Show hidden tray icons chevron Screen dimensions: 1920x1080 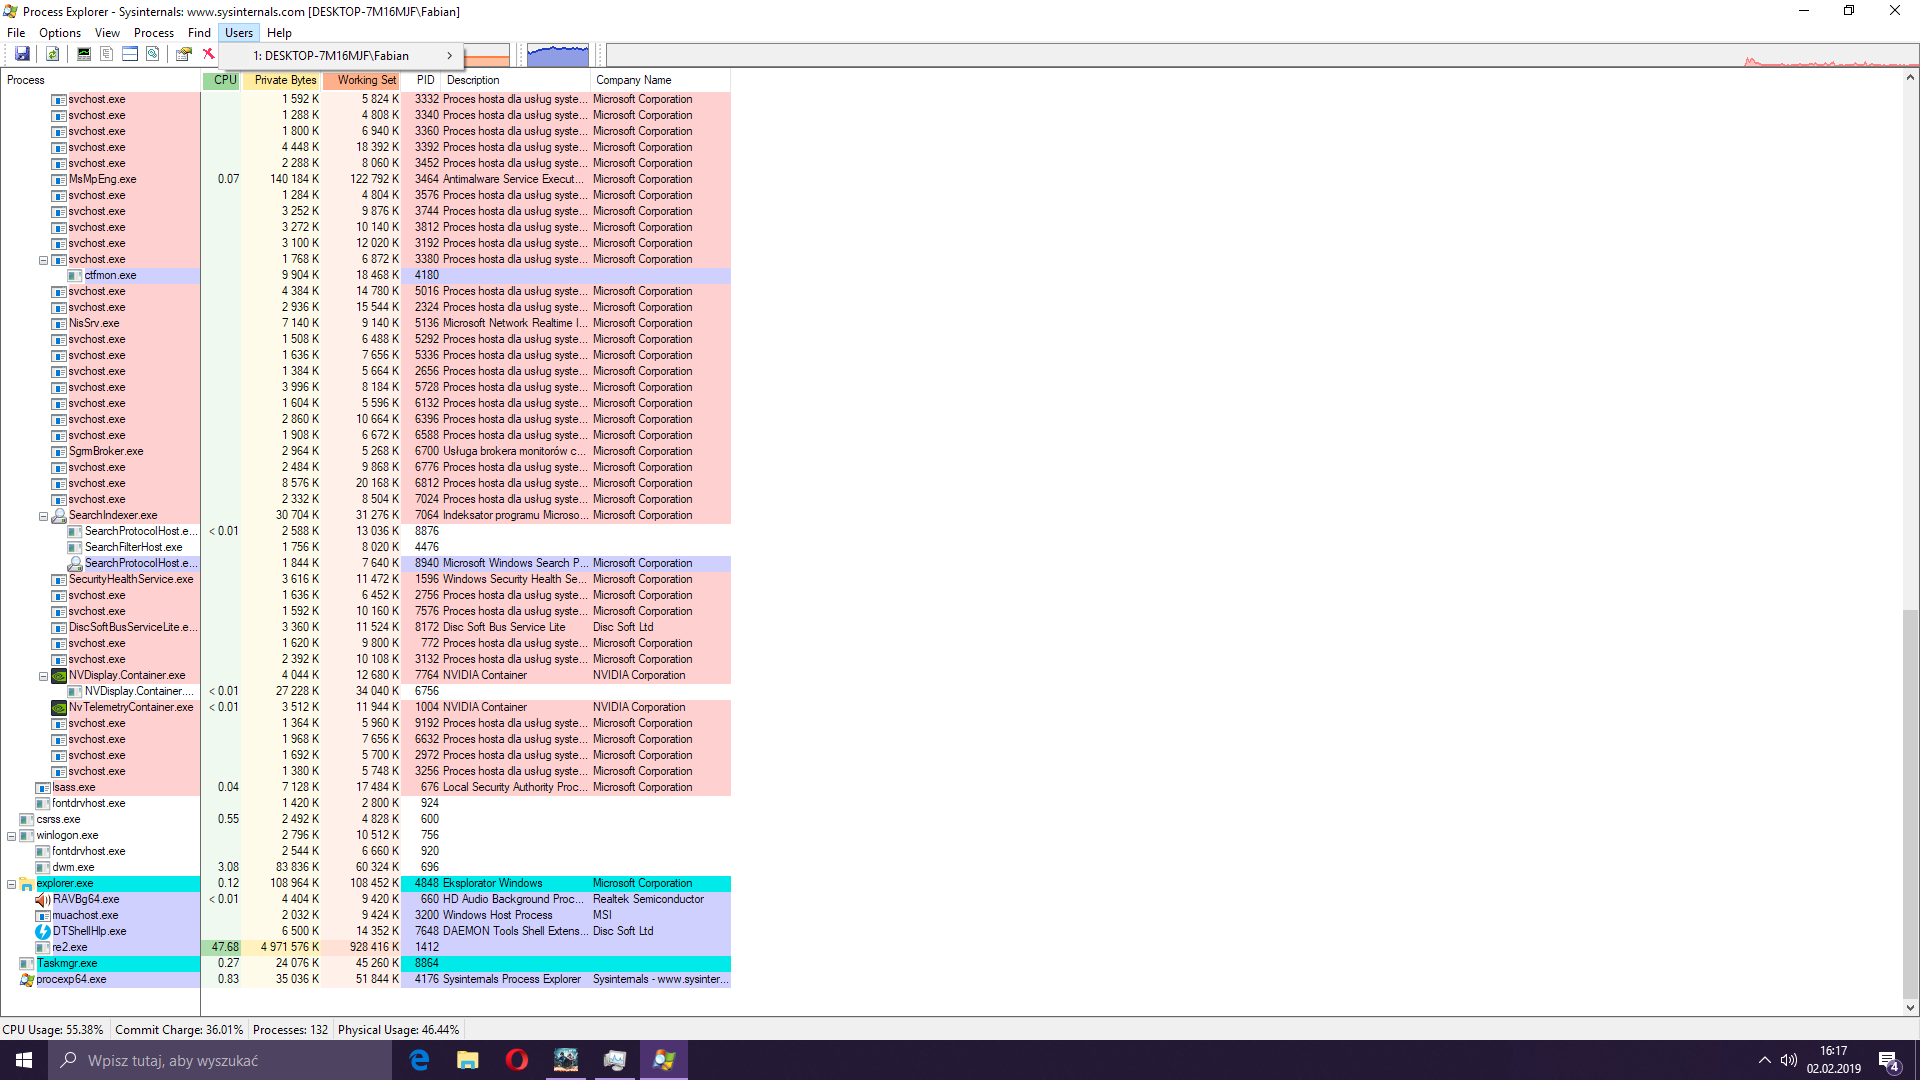point(1764,1060)
